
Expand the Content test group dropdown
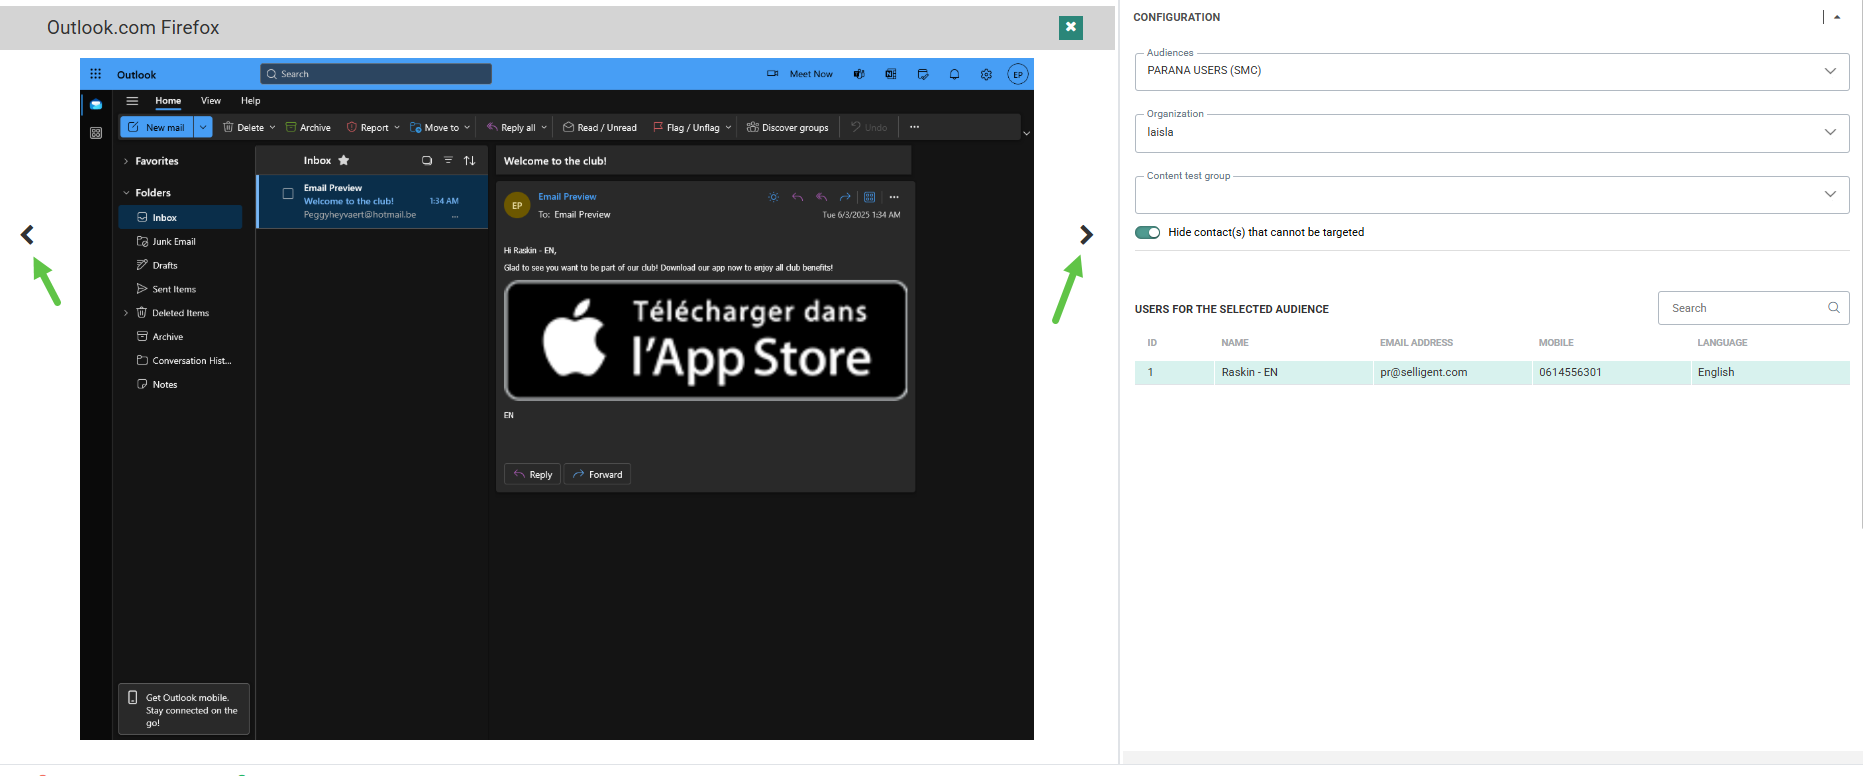1490,194
